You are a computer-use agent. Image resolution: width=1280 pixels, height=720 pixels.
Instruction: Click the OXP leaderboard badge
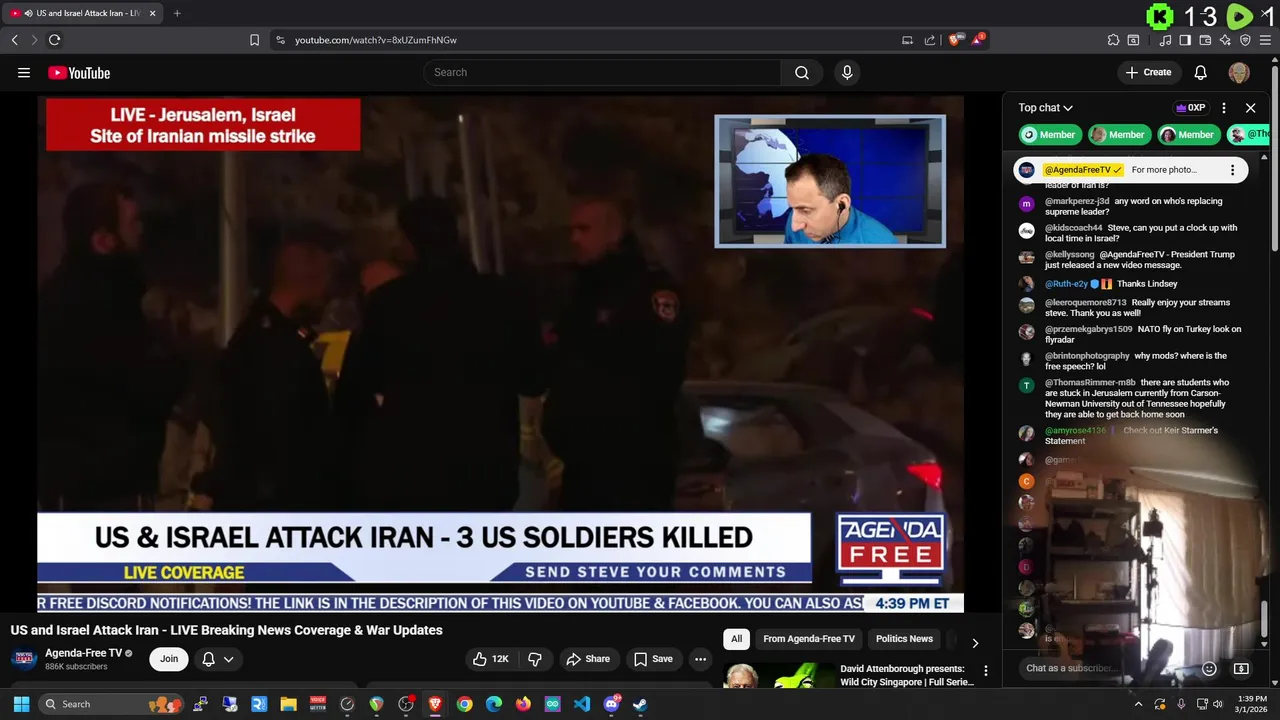tap(1191, 108)
